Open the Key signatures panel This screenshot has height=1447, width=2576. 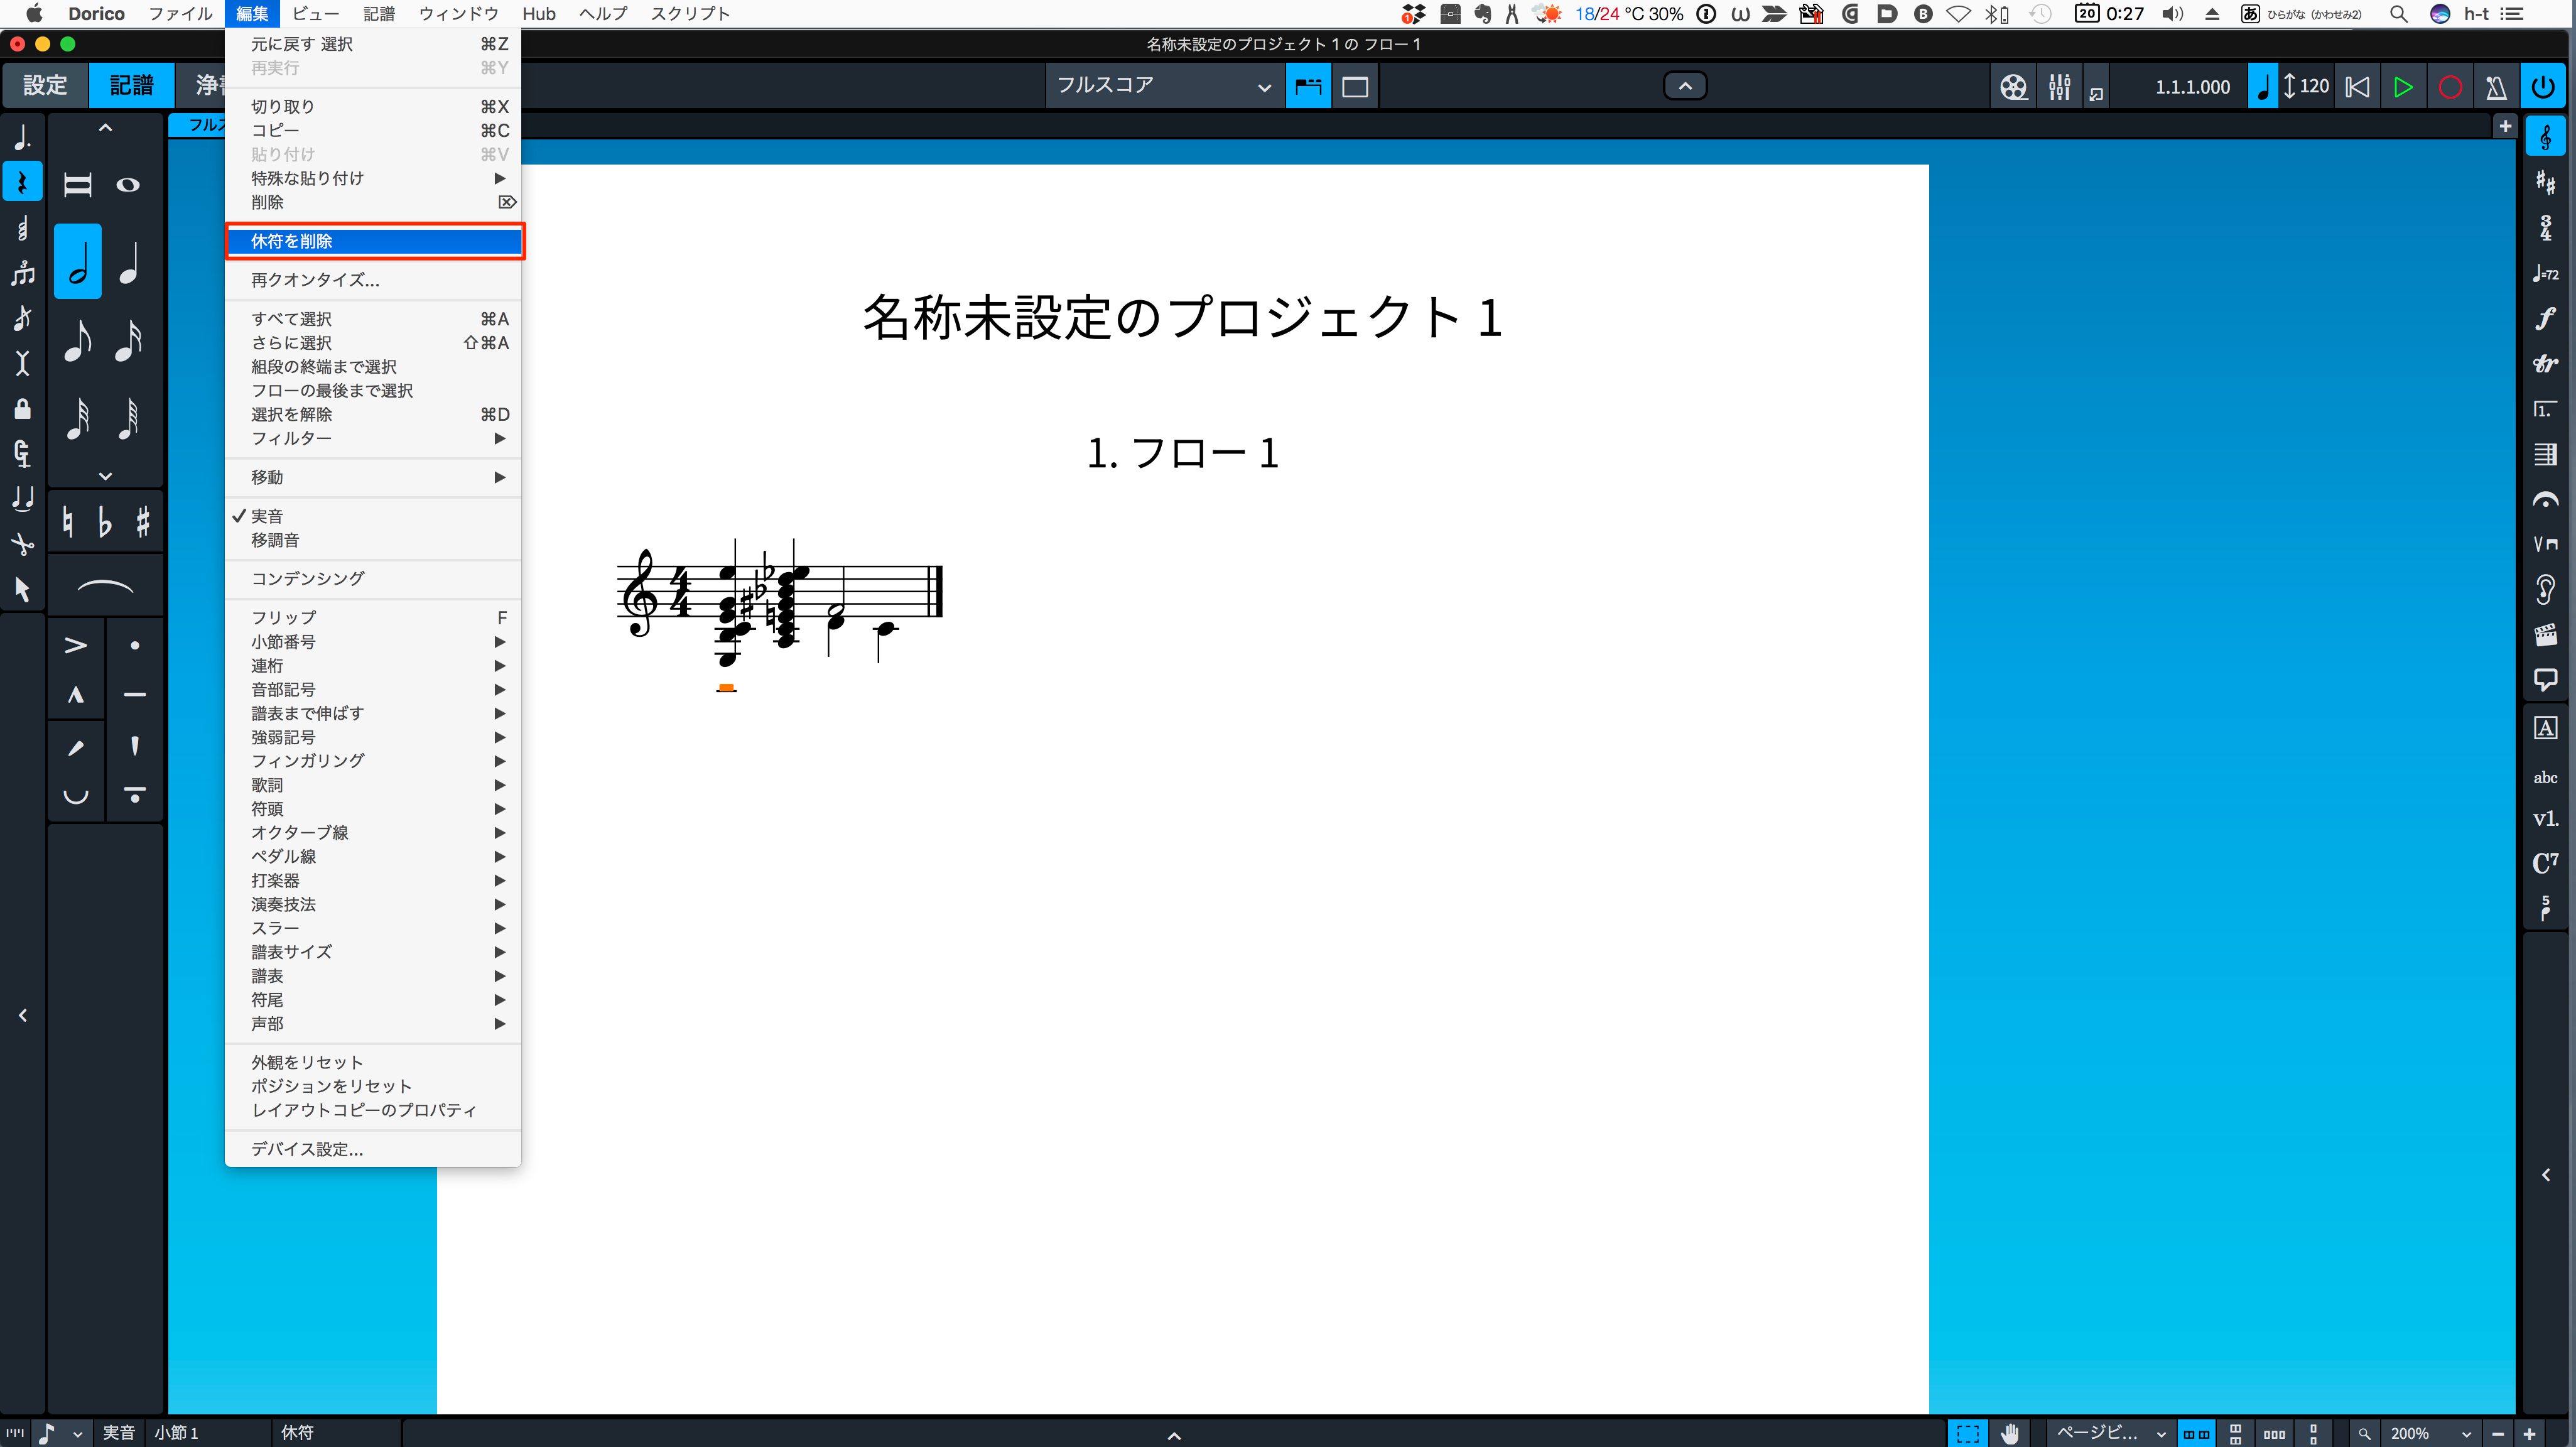(2546, 183)
